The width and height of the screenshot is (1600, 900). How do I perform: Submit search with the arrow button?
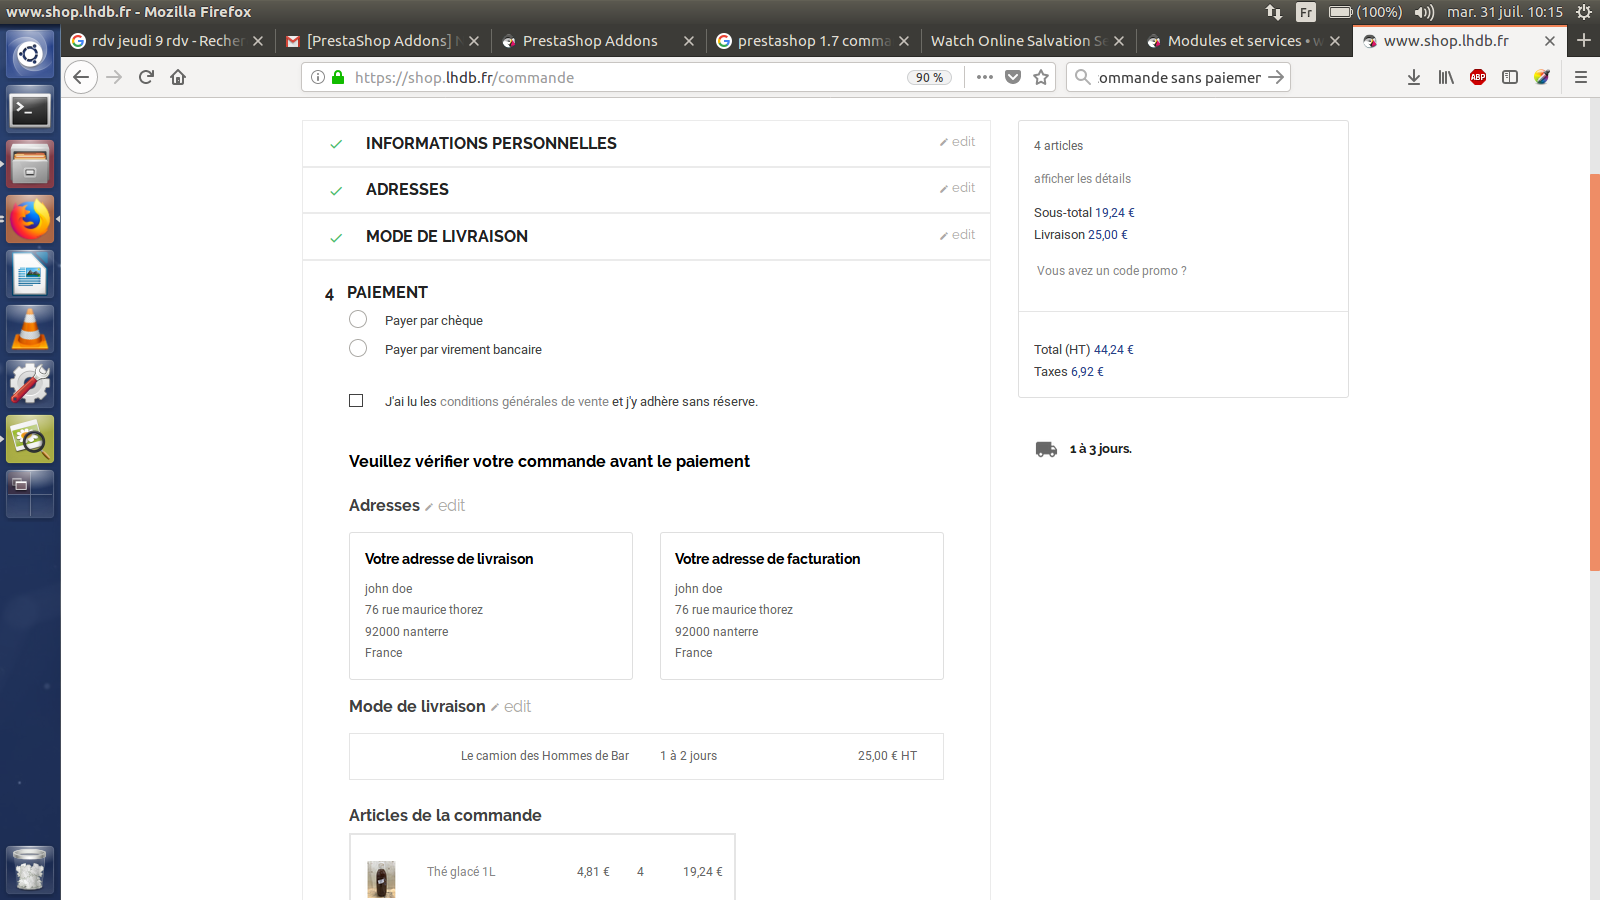1276,77
